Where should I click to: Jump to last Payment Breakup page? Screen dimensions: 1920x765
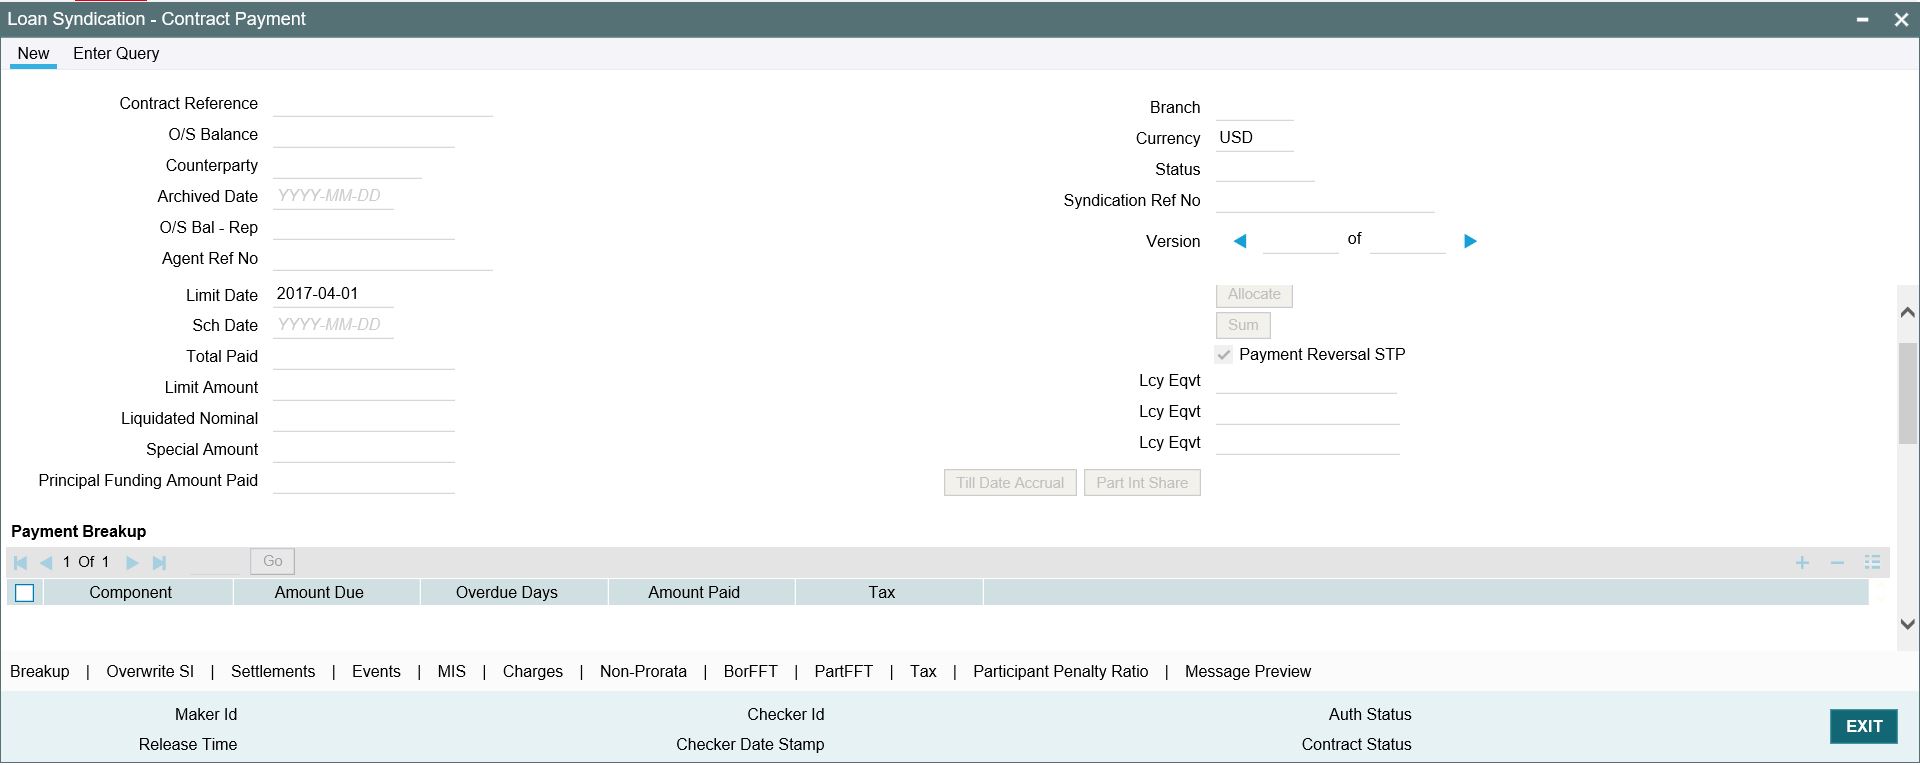[x=159, y=563]
